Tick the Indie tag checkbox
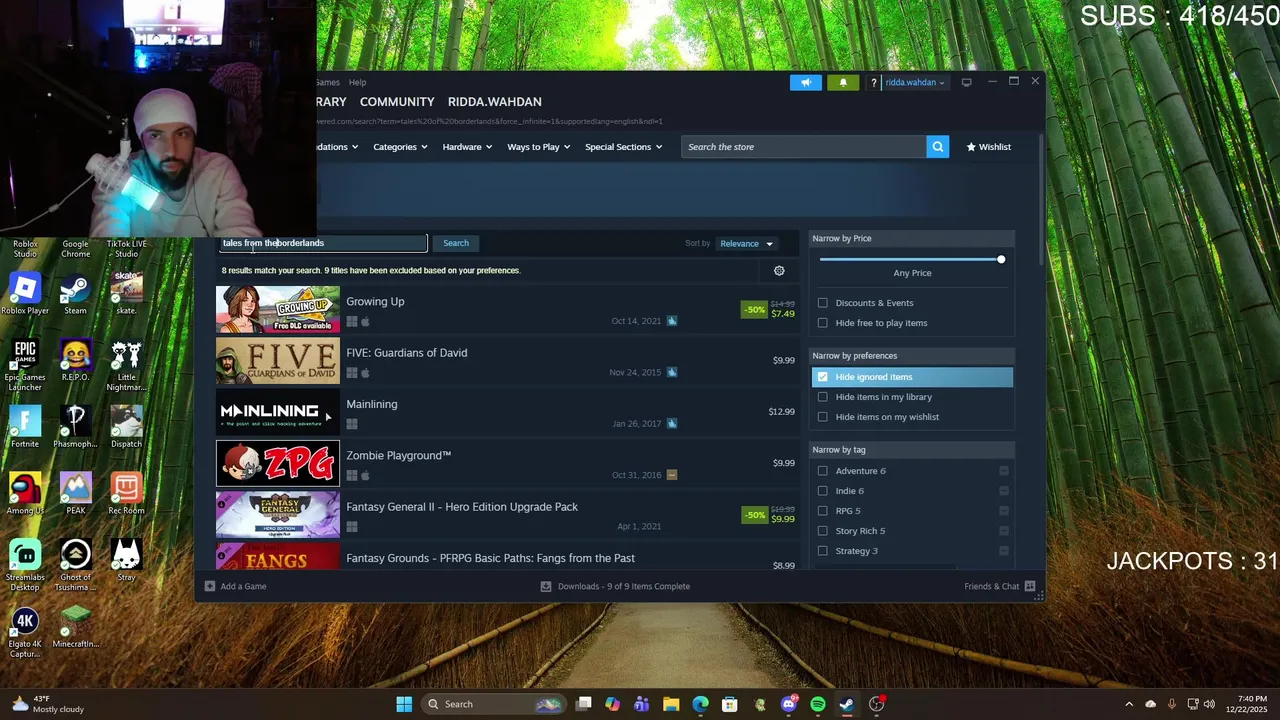Viewport: 1280px width, 720px height. tap(823, 491)
